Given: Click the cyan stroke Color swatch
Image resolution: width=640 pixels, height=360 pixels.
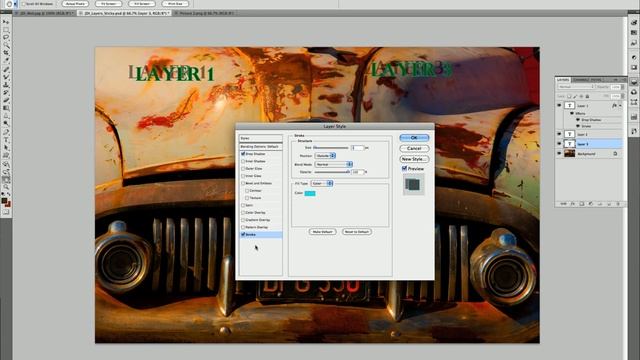Looking at the screenshot, I should pyautogui.click(x=310, y=193).
